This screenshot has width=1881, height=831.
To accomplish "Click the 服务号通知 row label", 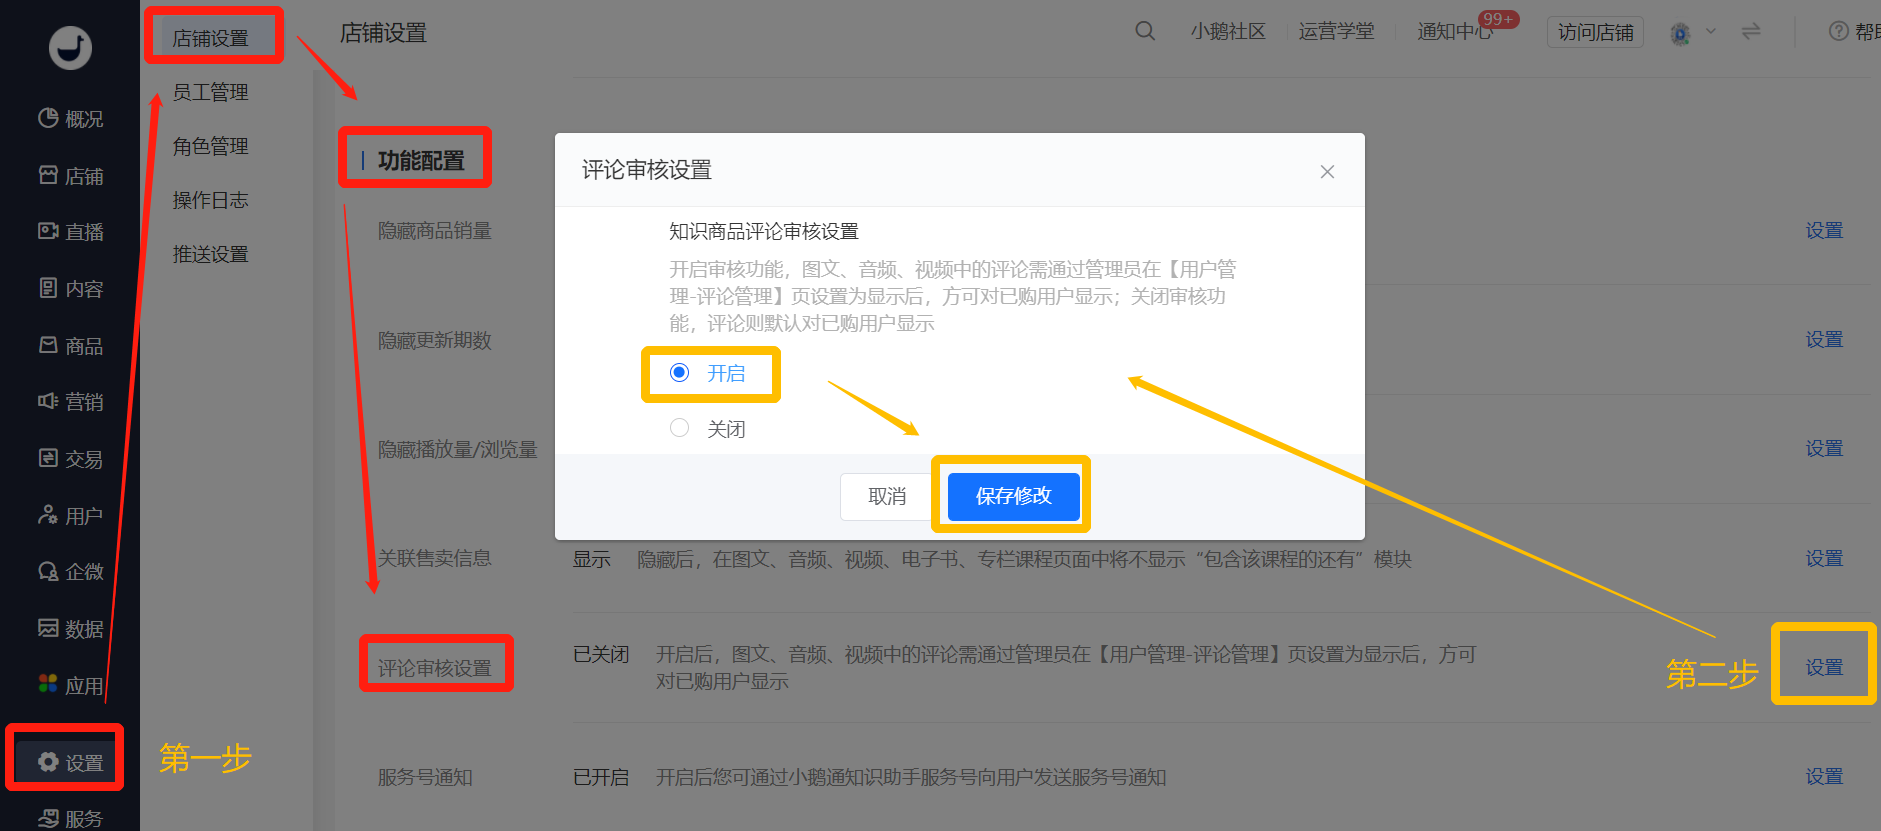I will (425, 777).
